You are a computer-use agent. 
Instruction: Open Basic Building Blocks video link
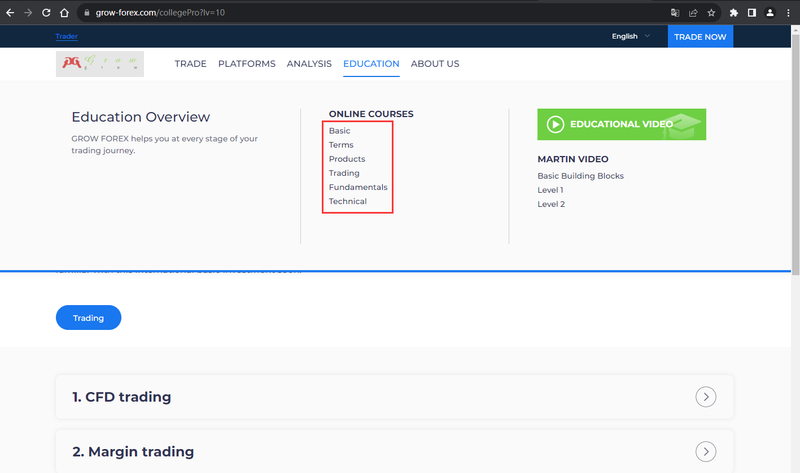580,176
